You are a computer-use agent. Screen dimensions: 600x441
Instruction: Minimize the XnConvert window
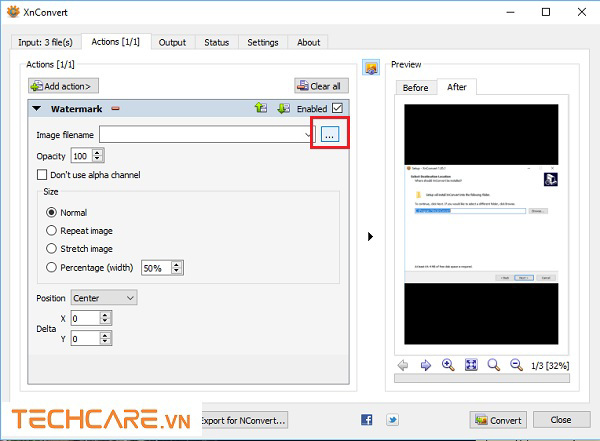[x=510, y=12]
